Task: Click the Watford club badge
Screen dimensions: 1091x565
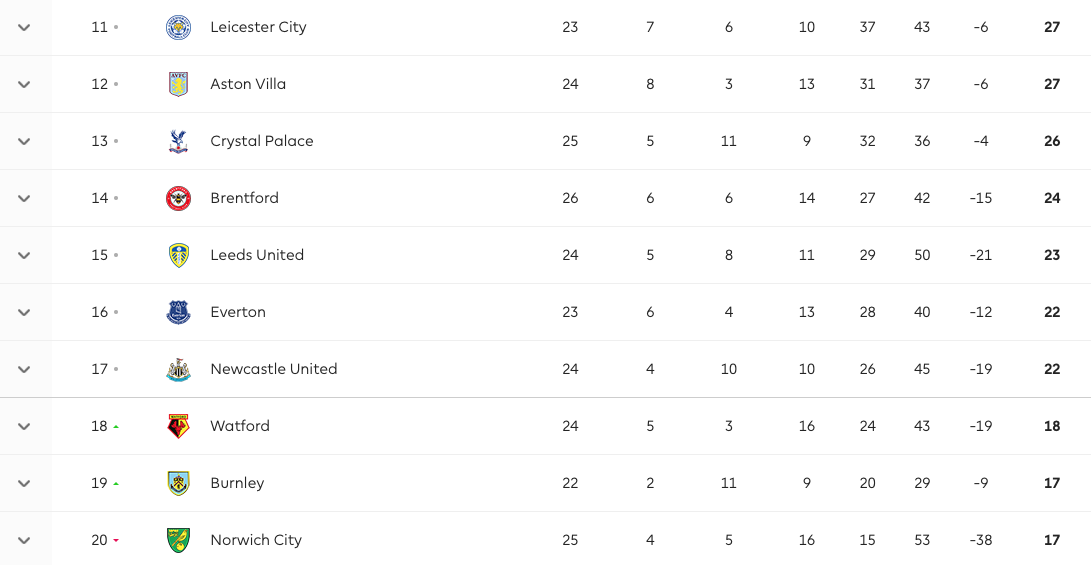Action: click(x=178, y=427)
